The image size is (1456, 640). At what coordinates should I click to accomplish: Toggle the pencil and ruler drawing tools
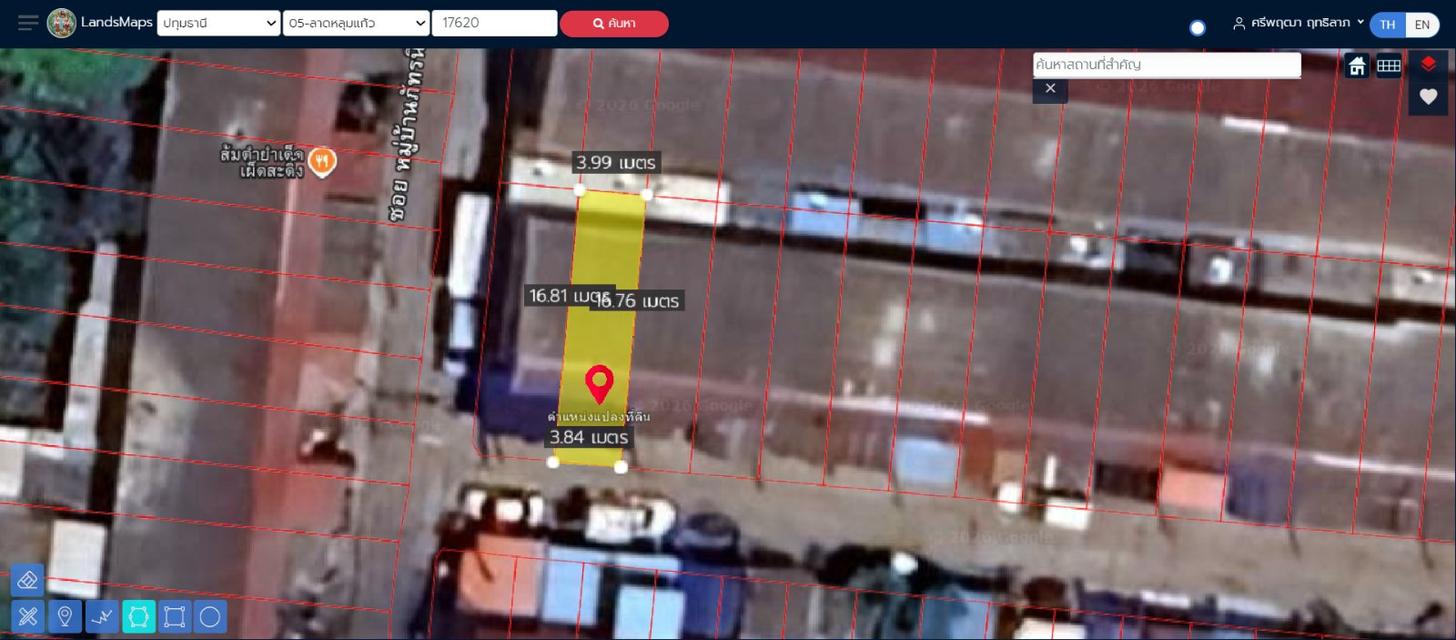click(x=27, y=616)
